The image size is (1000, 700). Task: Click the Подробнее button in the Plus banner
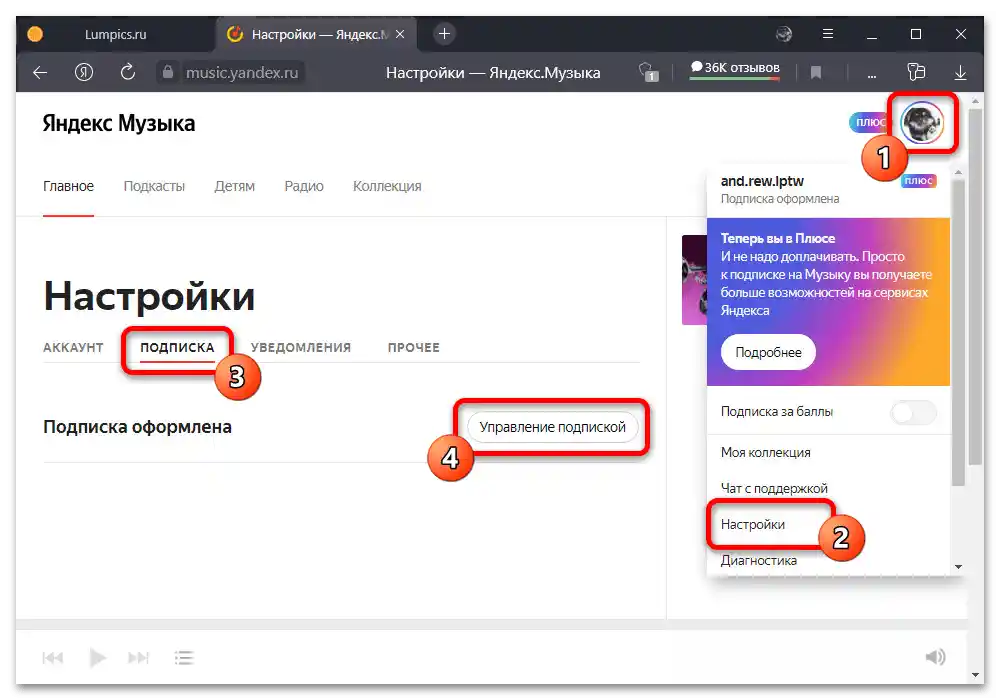(768, 352)
